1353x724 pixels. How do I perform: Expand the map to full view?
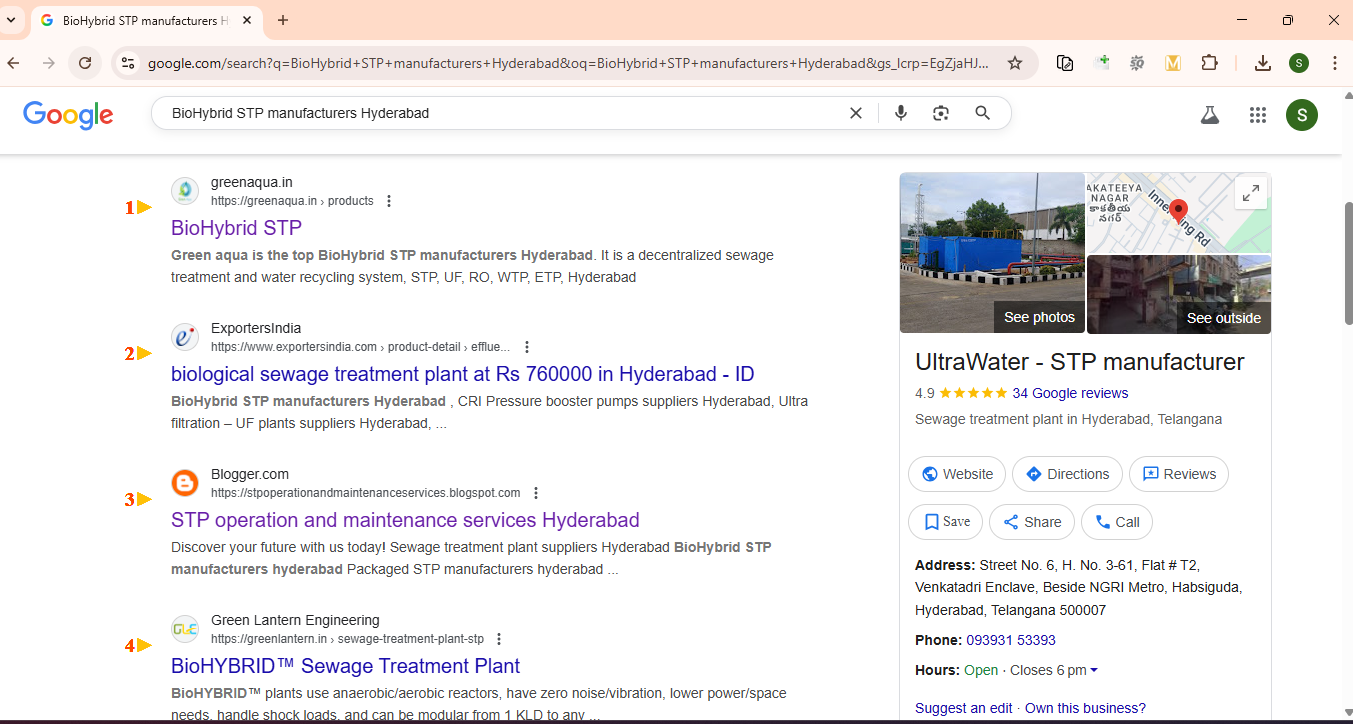coord(1250,194)
